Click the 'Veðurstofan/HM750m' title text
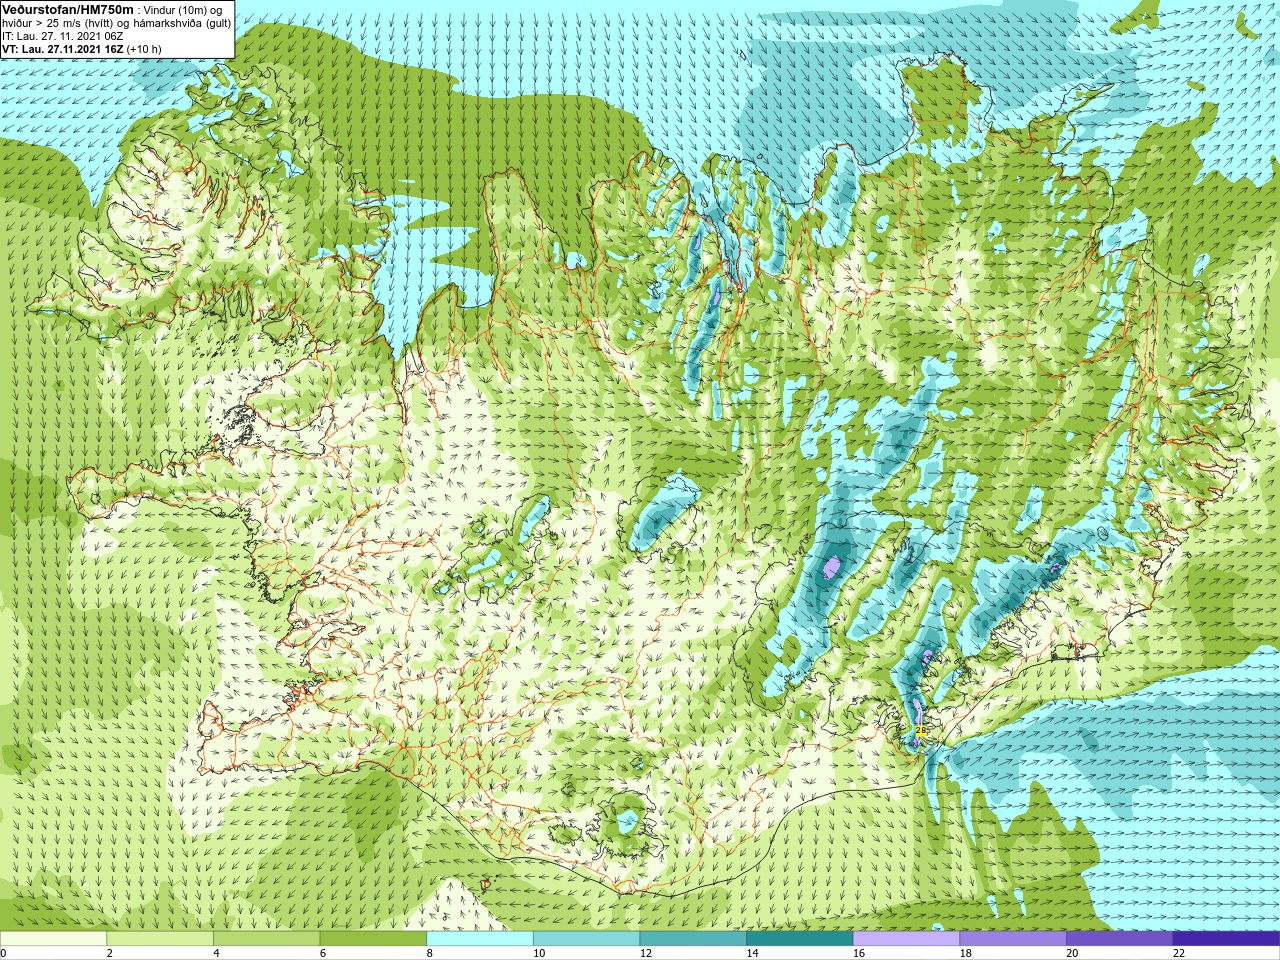 point(69,9)
